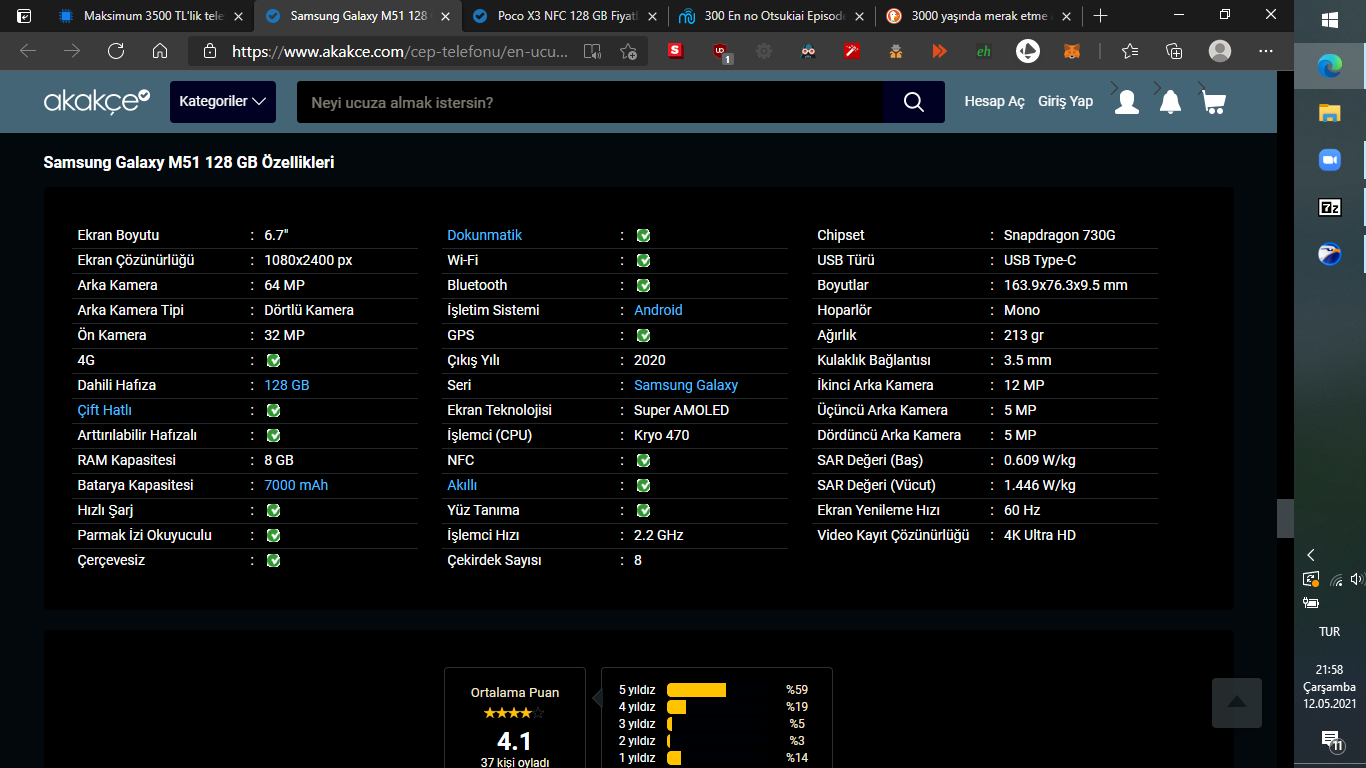Click the Hesap Aç link
The height and width of the screenshot is (768, 1366).
(994, 102)
